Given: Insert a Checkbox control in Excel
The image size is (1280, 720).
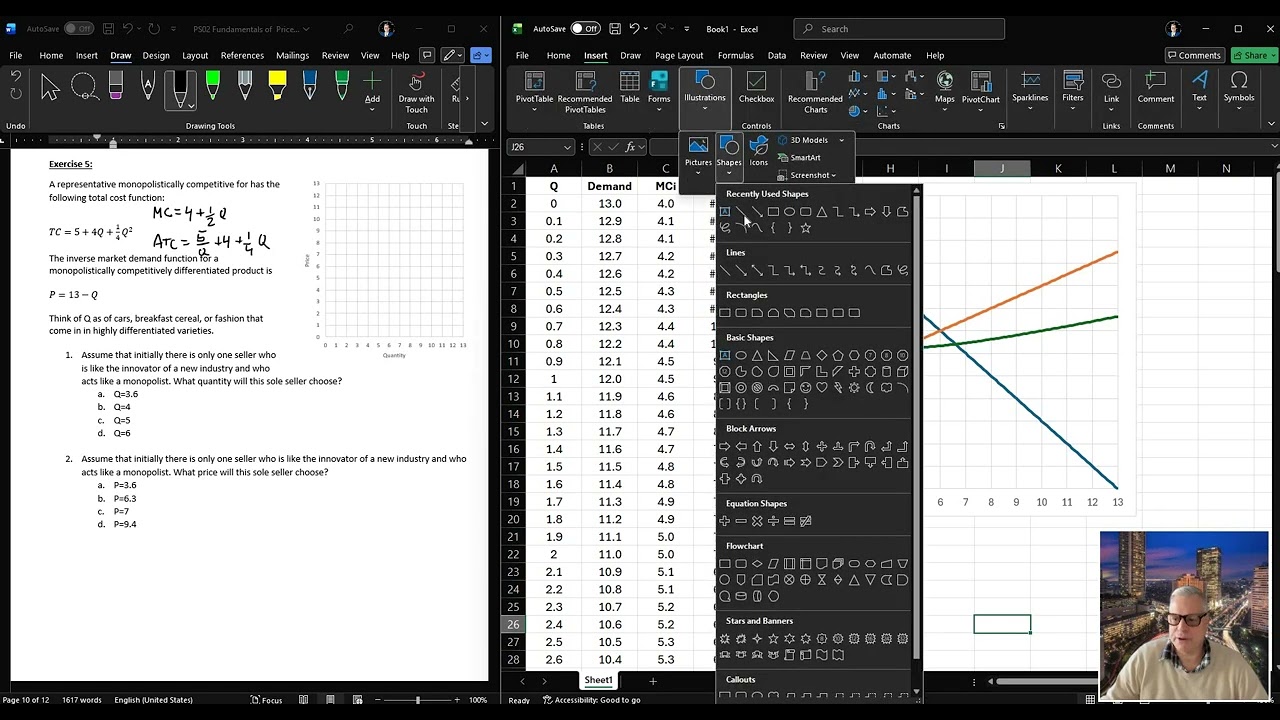Looking at the screenshot, I should coord(756,88).
